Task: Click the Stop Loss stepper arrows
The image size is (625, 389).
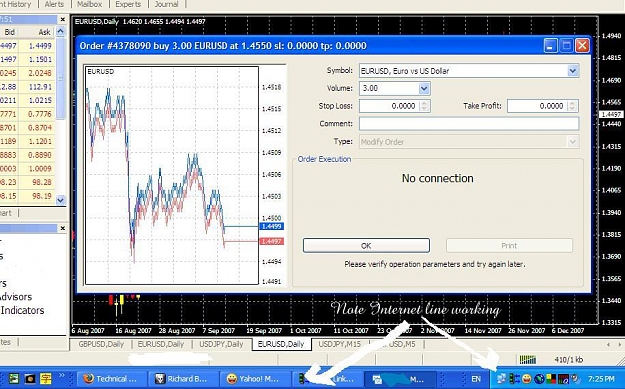Action: point(425,106)
